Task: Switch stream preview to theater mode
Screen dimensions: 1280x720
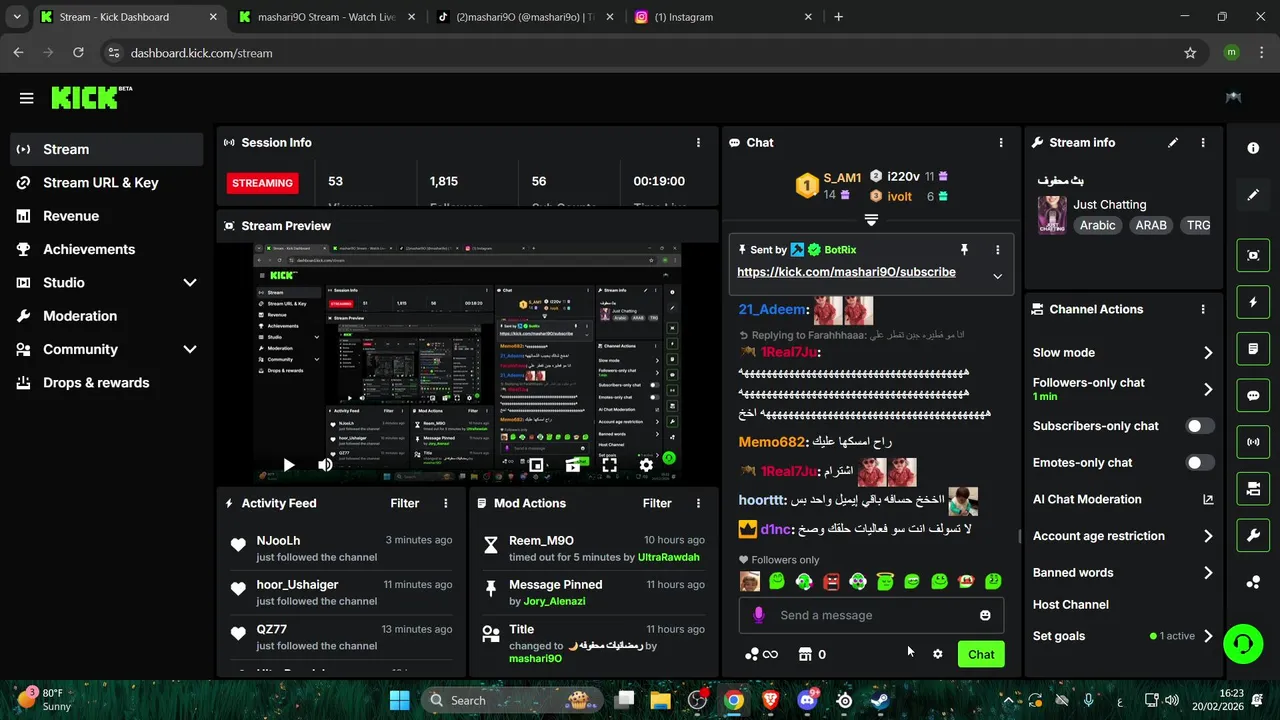Action: [573, 465]
